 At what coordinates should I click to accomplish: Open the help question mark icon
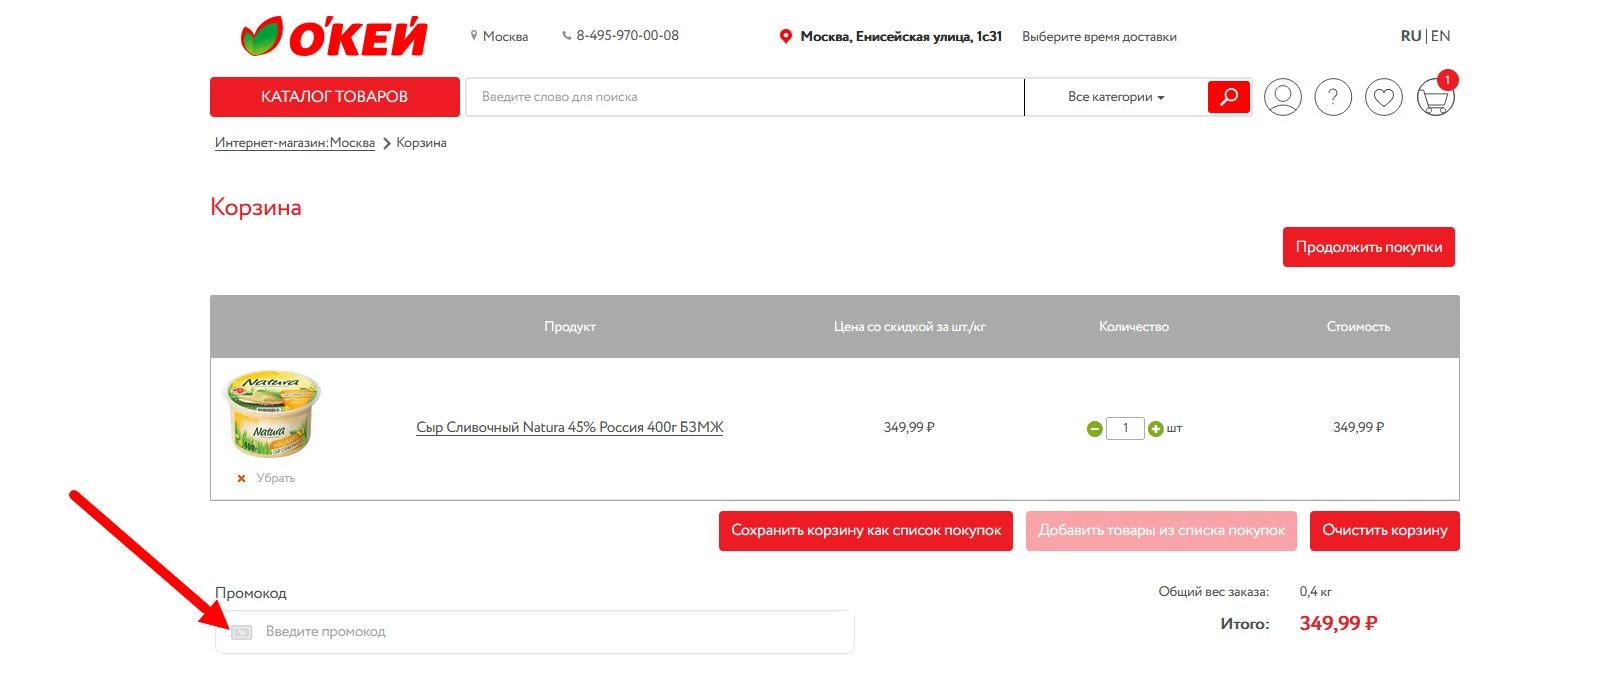[1333, 97]
